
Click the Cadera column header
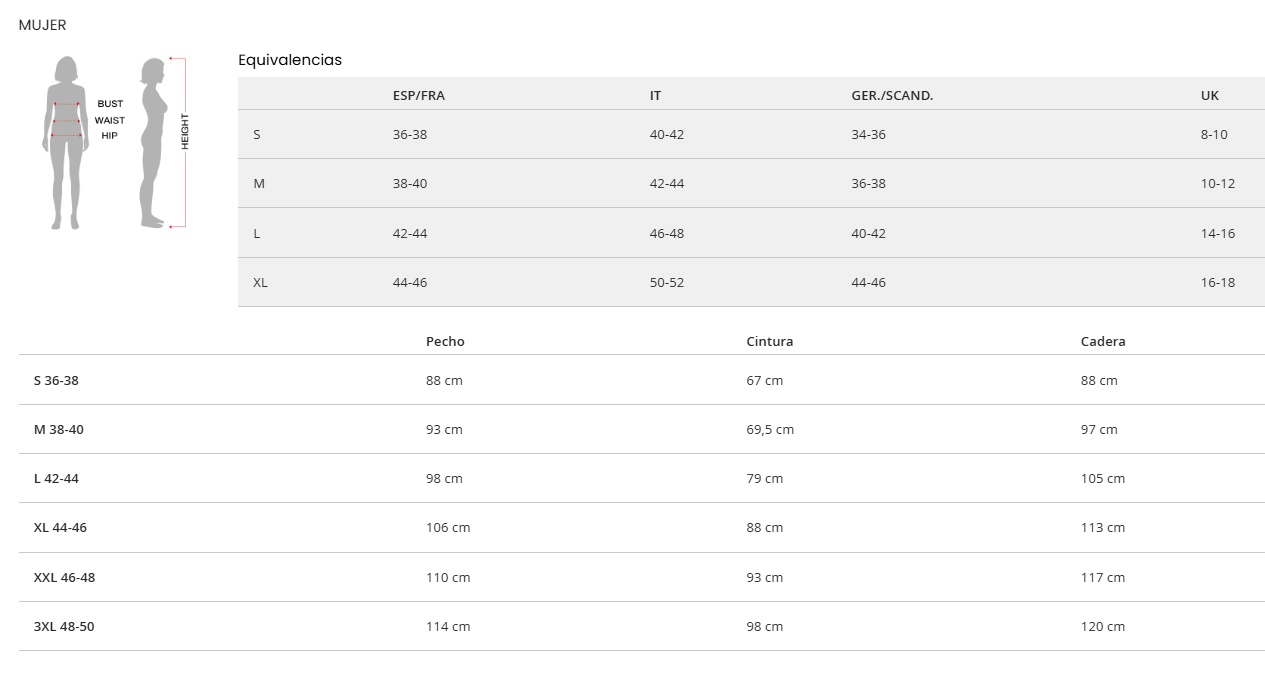pyautogui.click(x=1103, y=341)
